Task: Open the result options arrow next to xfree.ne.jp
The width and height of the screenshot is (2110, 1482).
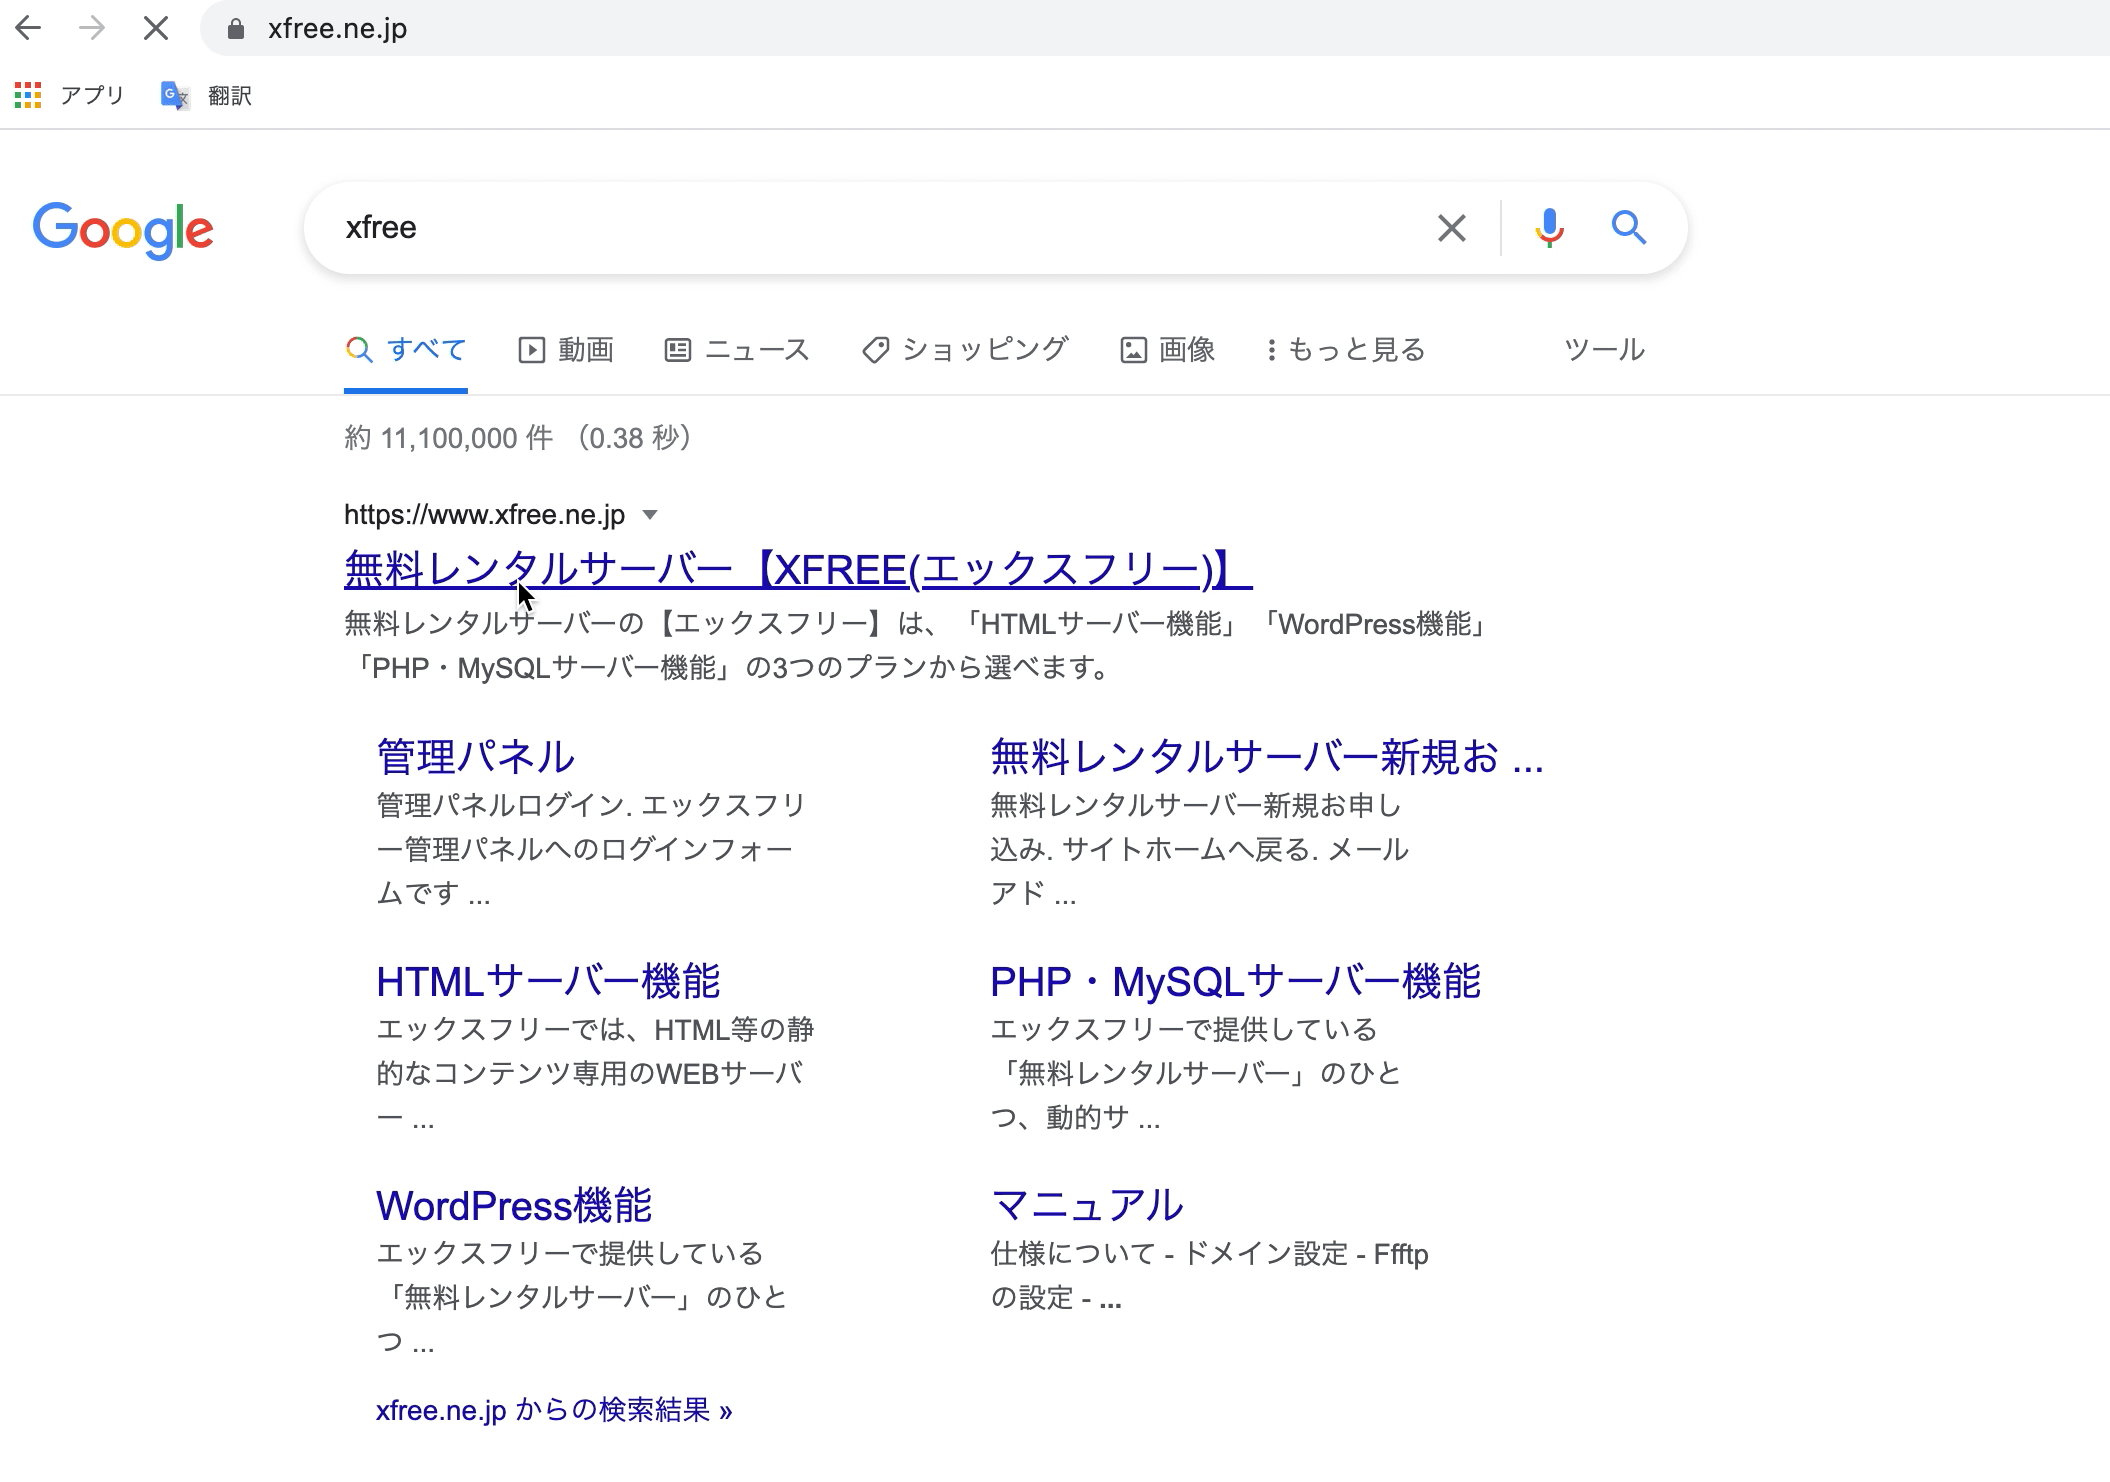Action: [x=651, y=514]
